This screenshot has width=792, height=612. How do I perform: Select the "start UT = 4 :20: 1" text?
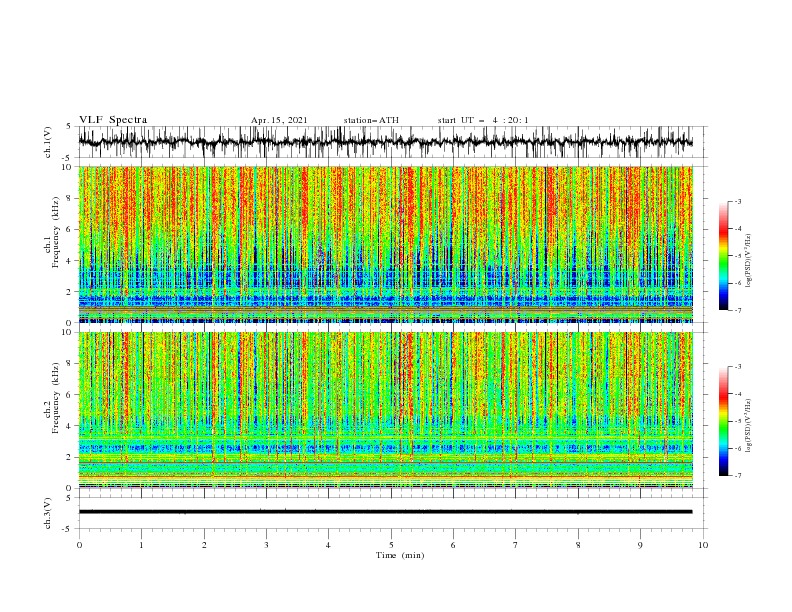pos(483,120)
